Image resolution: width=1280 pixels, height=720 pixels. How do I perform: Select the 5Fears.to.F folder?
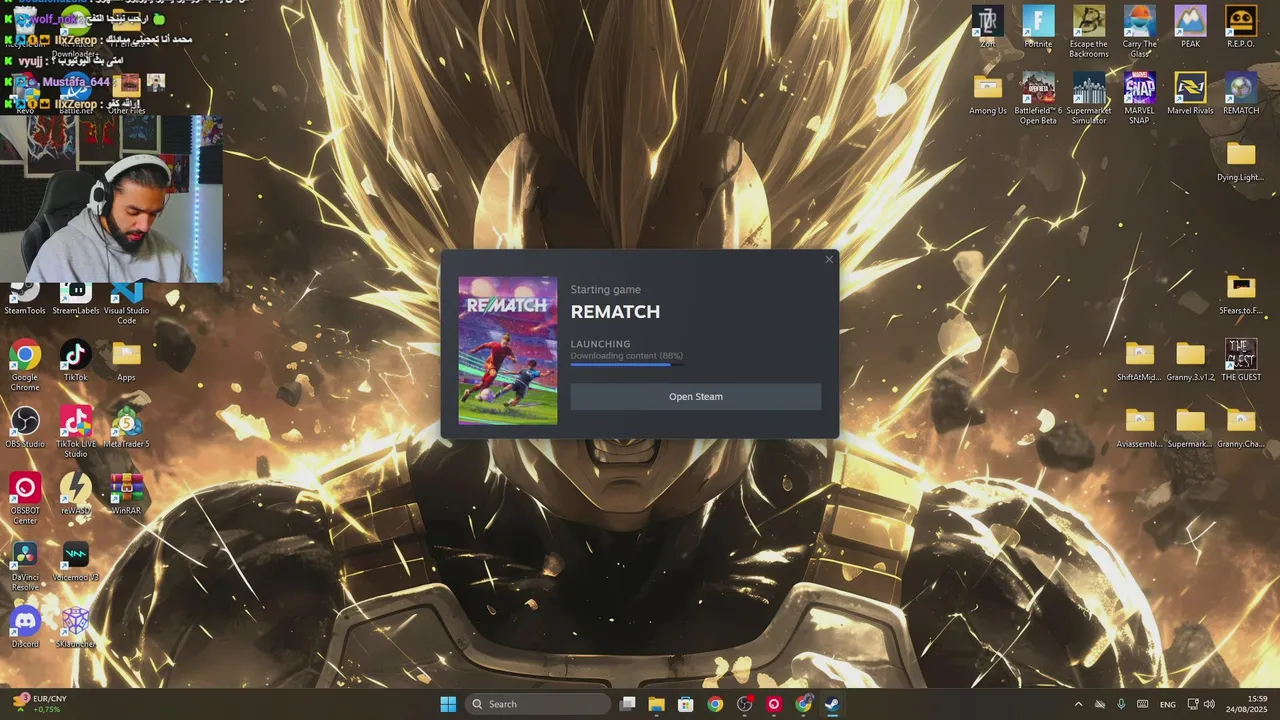click(1241, 294)
